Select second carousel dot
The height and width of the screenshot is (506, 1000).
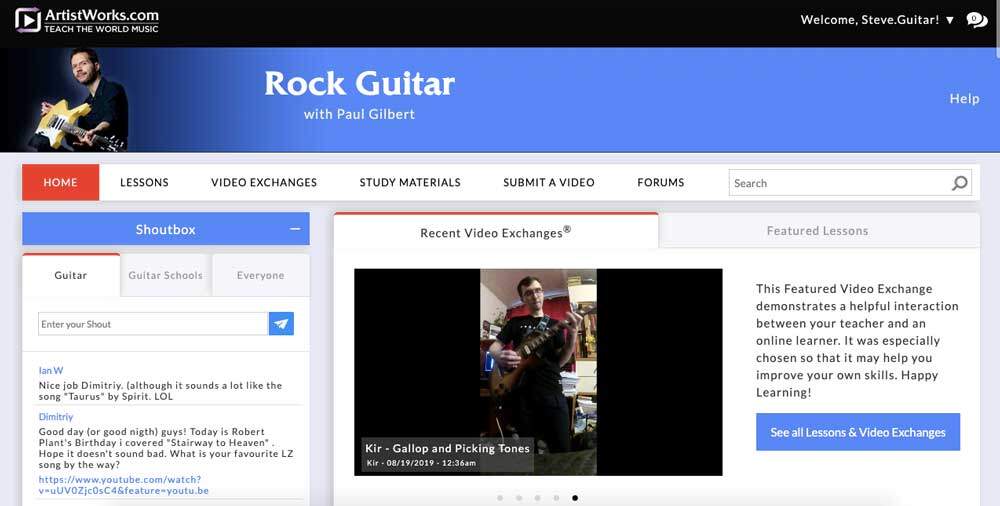pos(519,498)
